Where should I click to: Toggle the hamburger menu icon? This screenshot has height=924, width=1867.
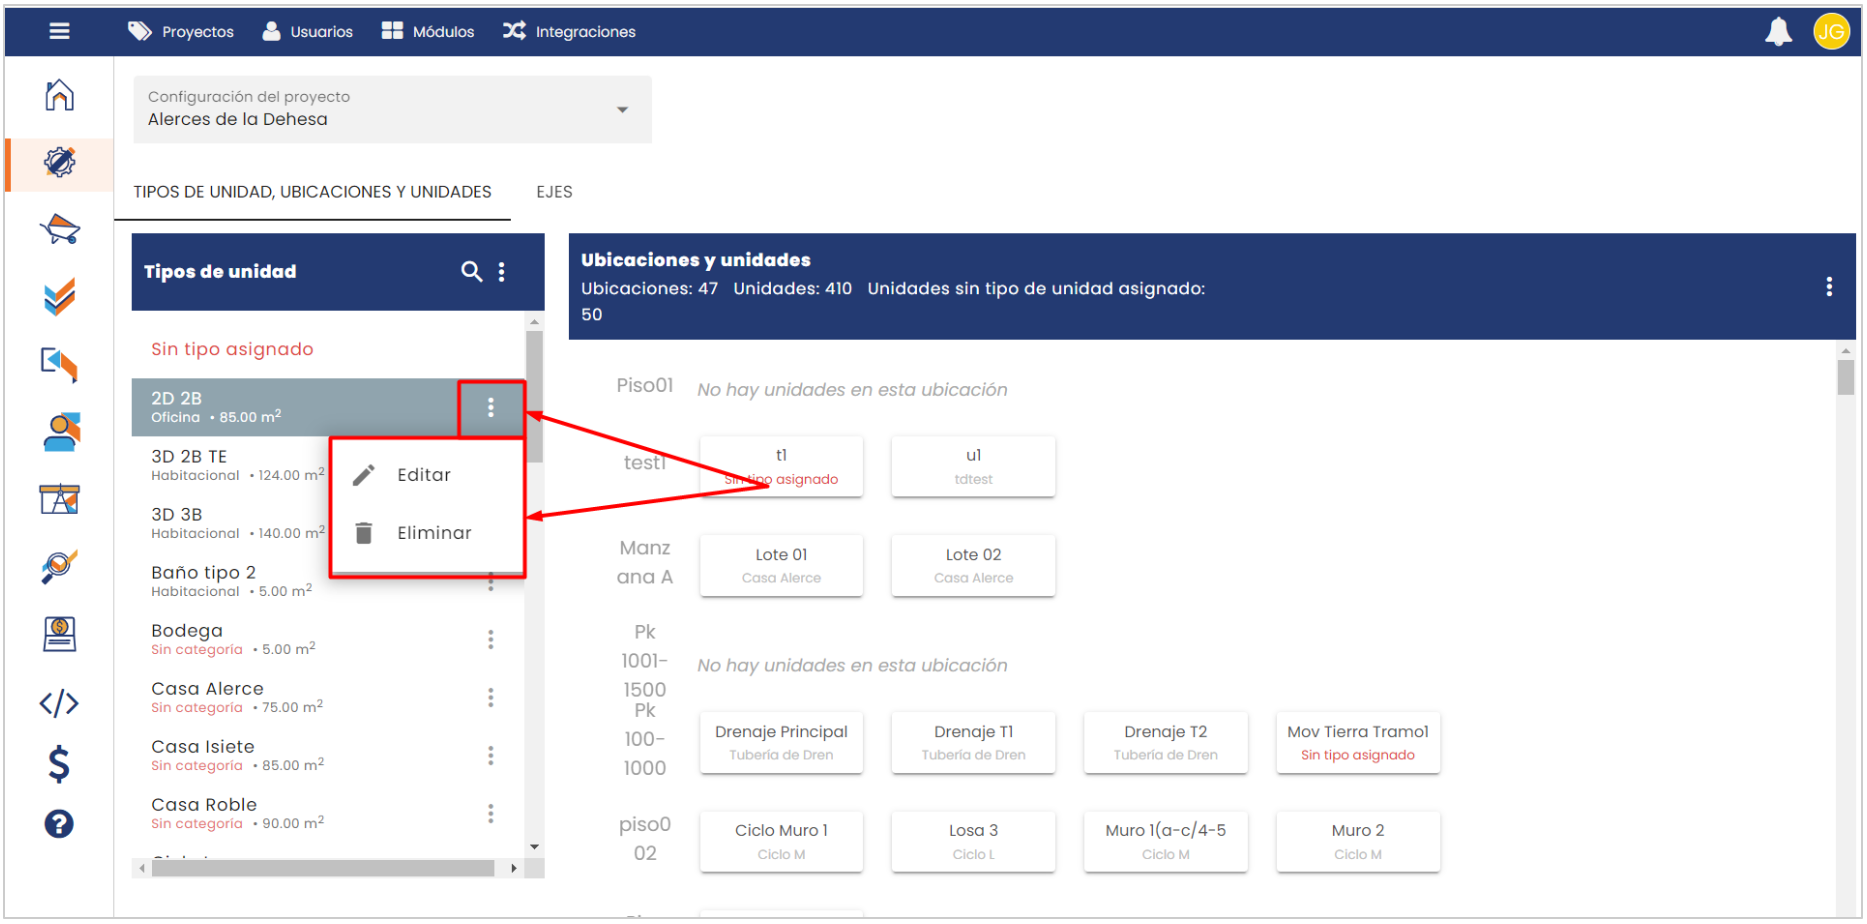pos(59,31)
